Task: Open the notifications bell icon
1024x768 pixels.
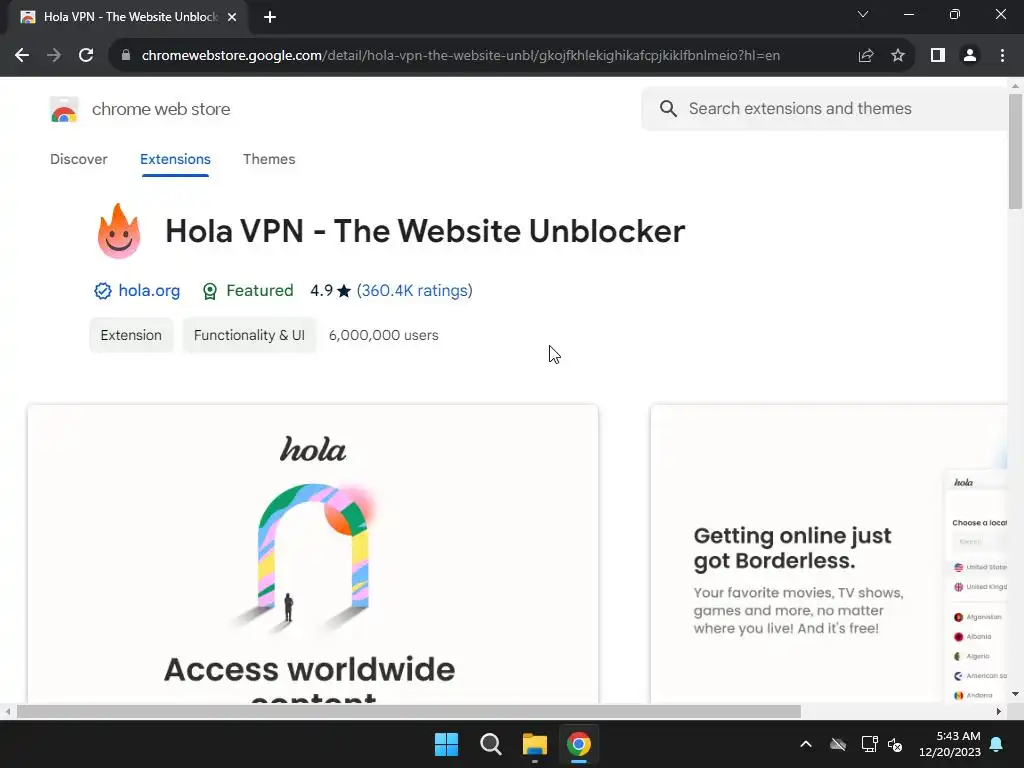Action: coord(997,744)
